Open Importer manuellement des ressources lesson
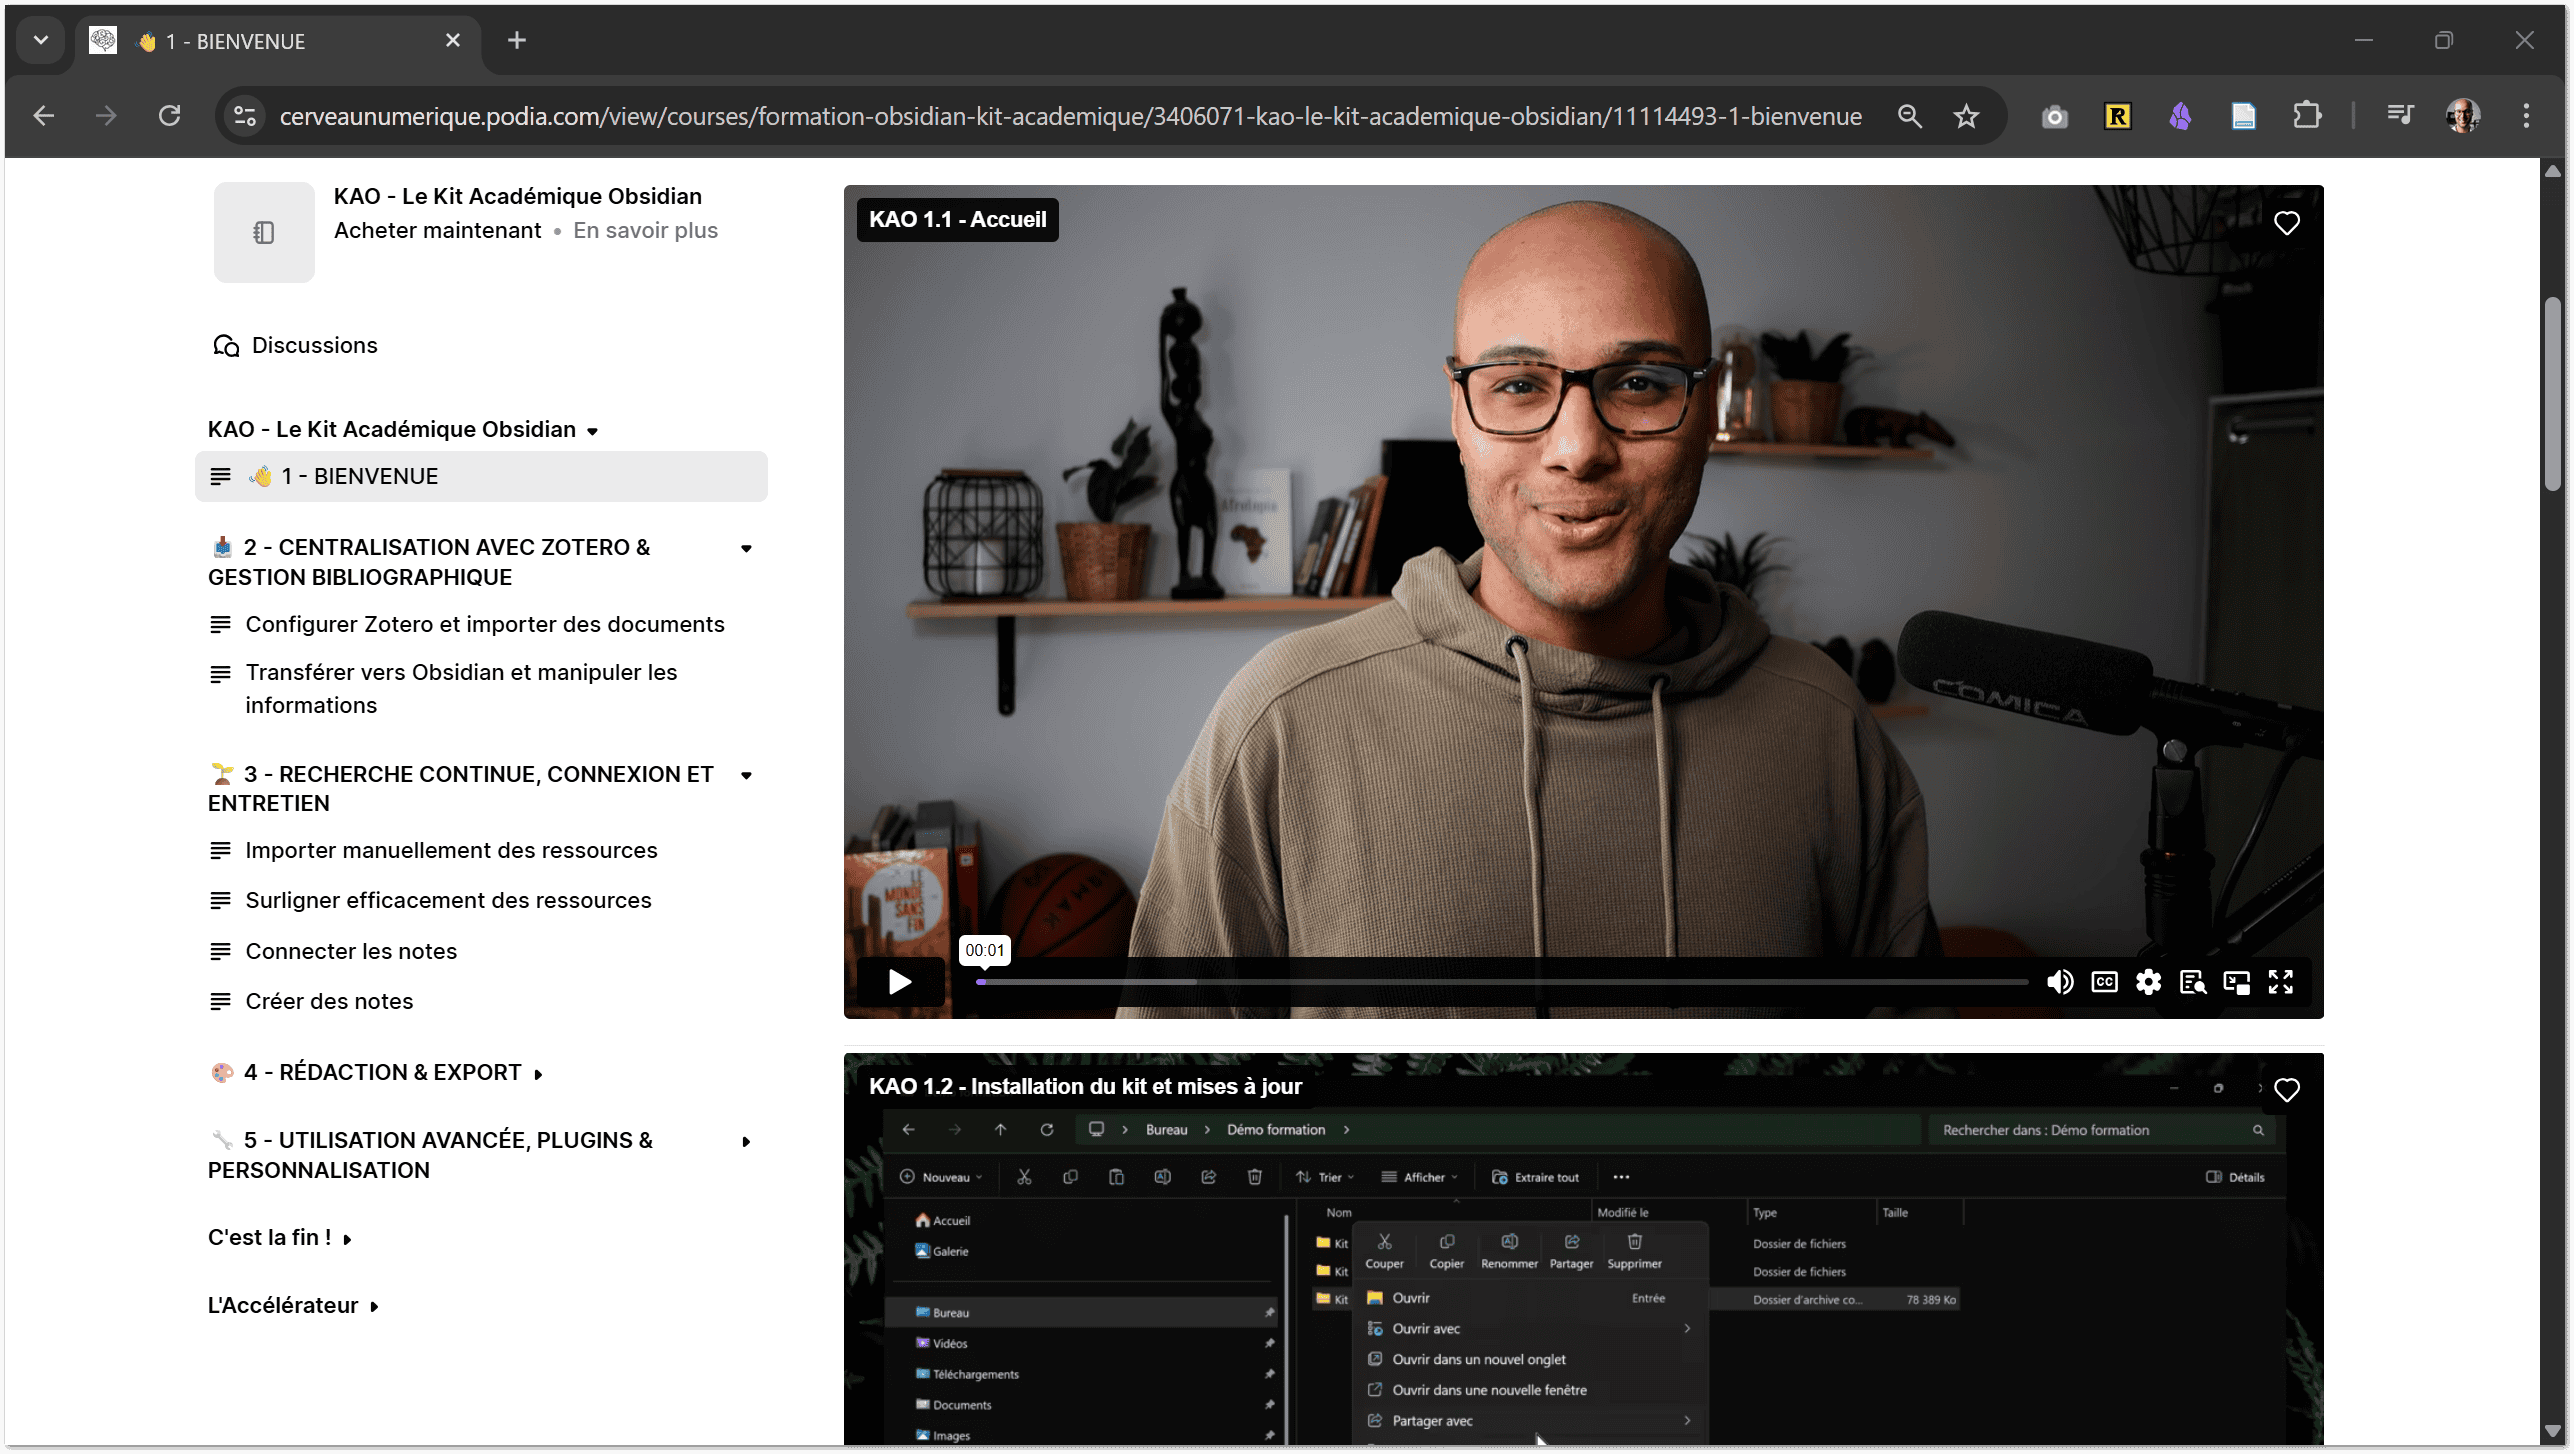2574x1454 pixels. pos(451,850)
